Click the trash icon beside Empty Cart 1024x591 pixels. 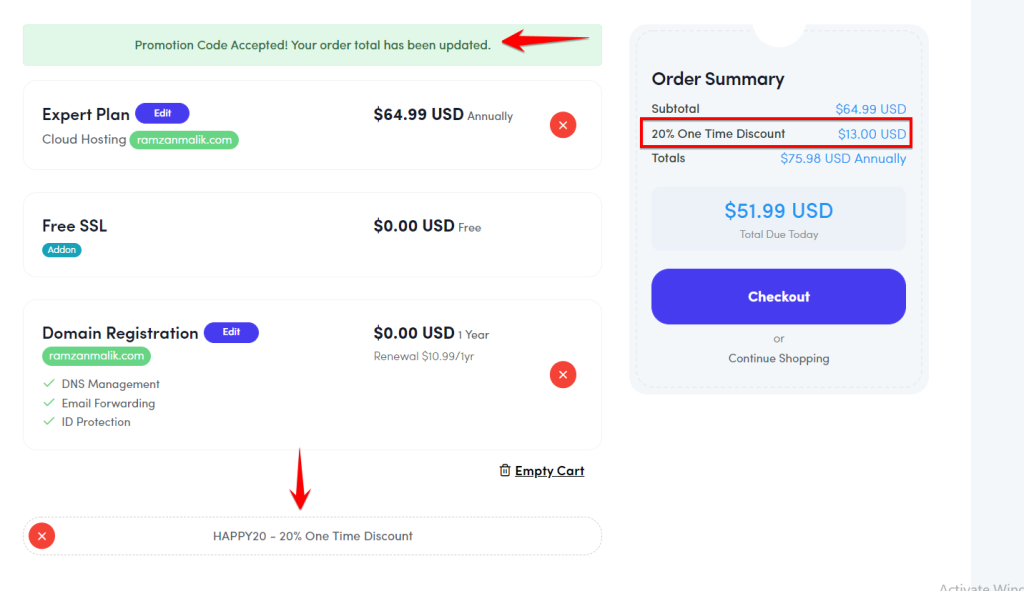(x=505, y=470)
